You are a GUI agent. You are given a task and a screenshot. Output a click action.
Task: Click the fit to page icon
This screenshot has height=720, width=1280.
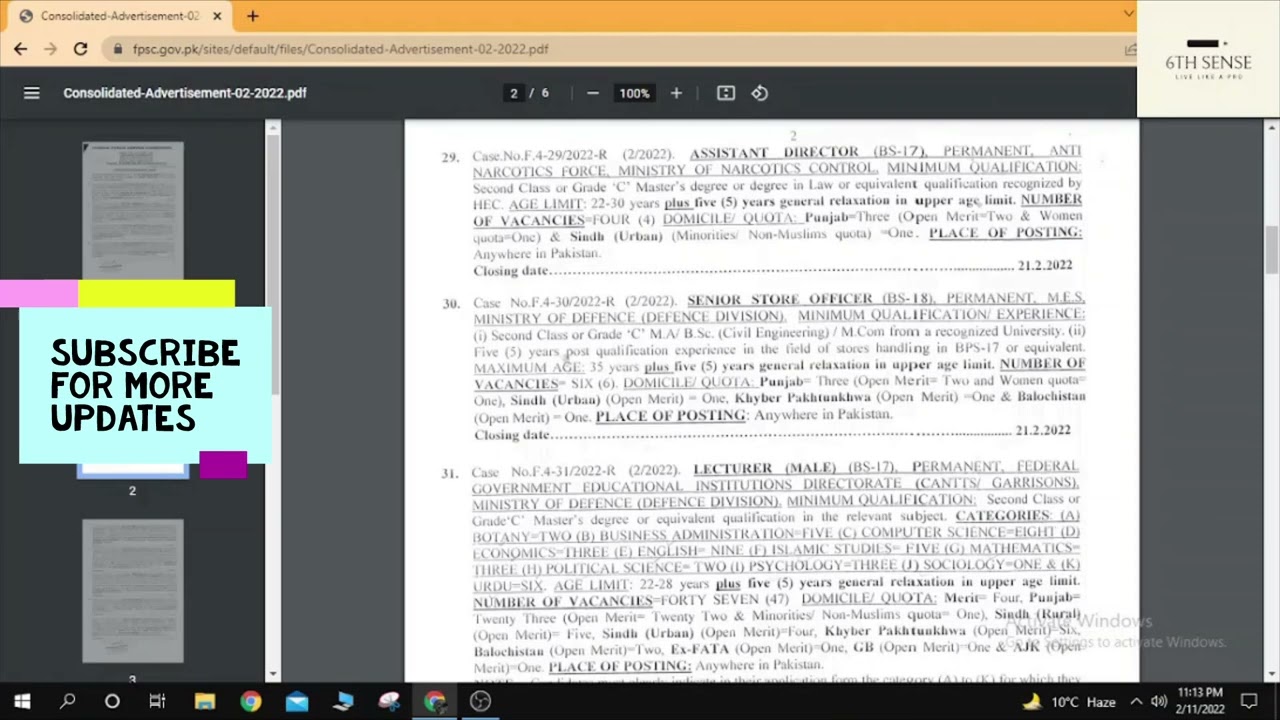coord(726,93)
